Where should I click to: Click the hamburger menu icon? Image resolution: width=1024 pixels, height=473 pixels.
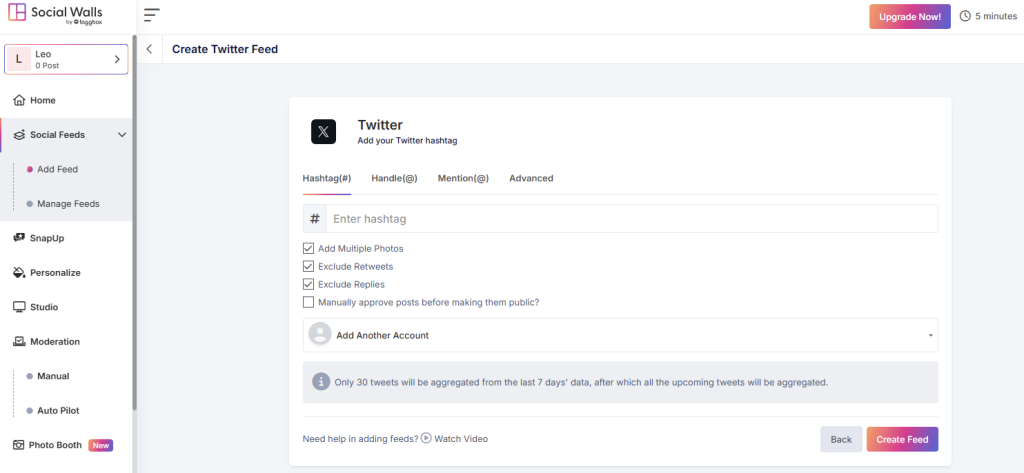(x=151, y=15)
